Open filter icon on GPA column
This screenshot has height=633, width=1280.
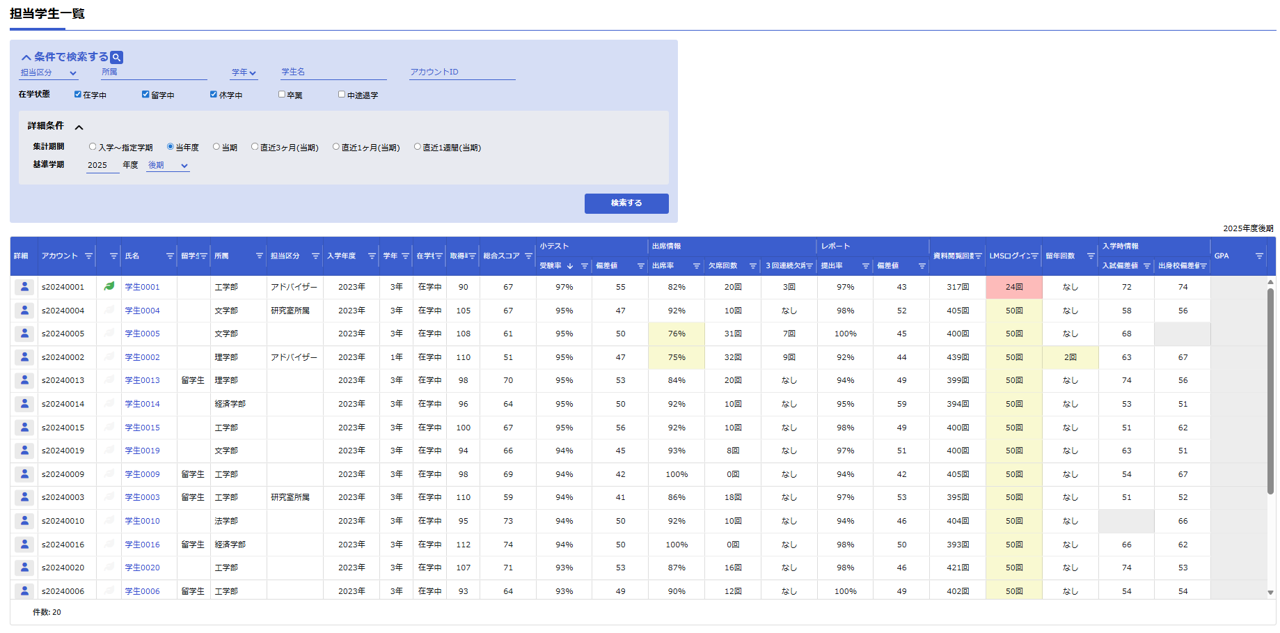pos(1259,256)
